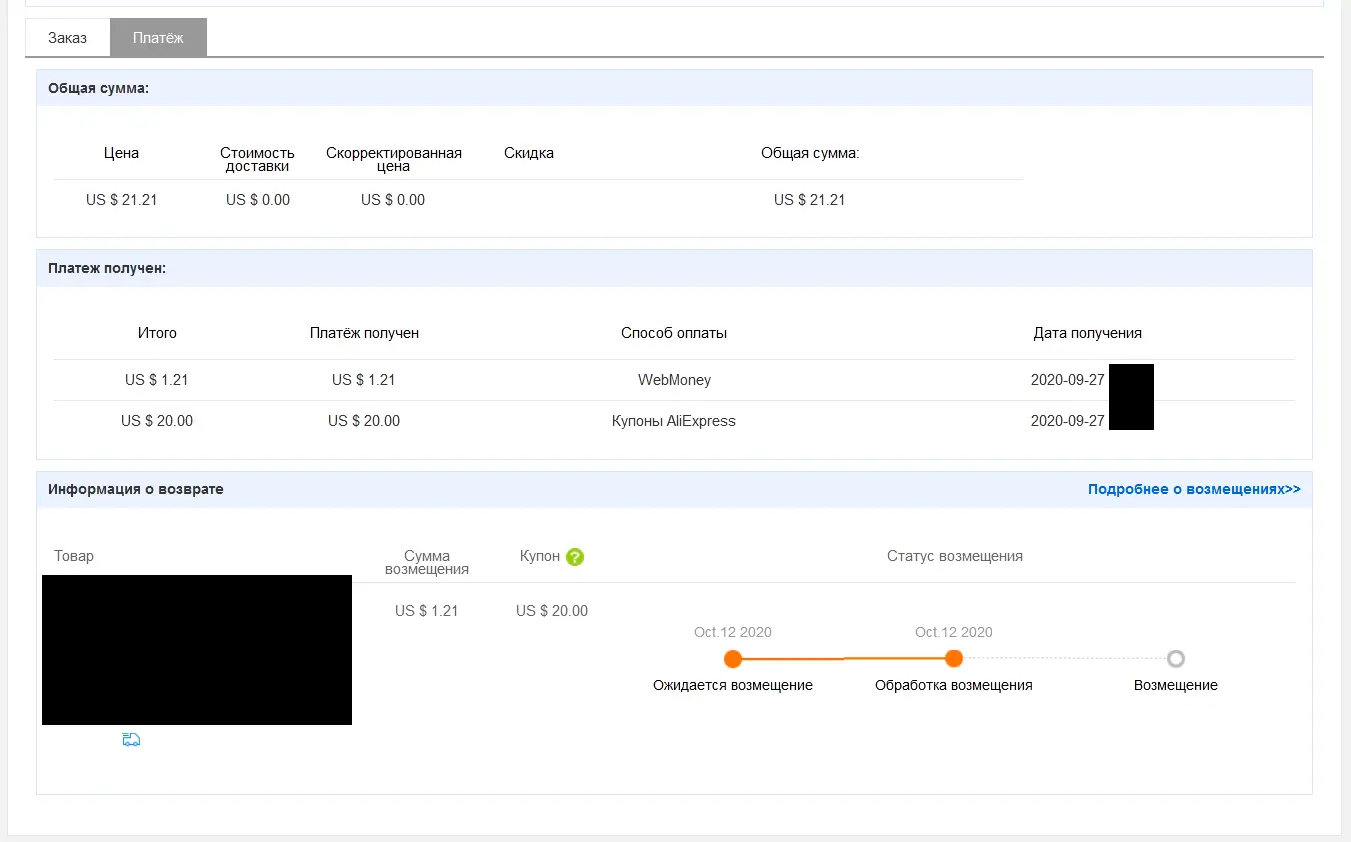Click the blue delivery truck icon
This screenshot has width=1351, height=842.
click(131, 740)
